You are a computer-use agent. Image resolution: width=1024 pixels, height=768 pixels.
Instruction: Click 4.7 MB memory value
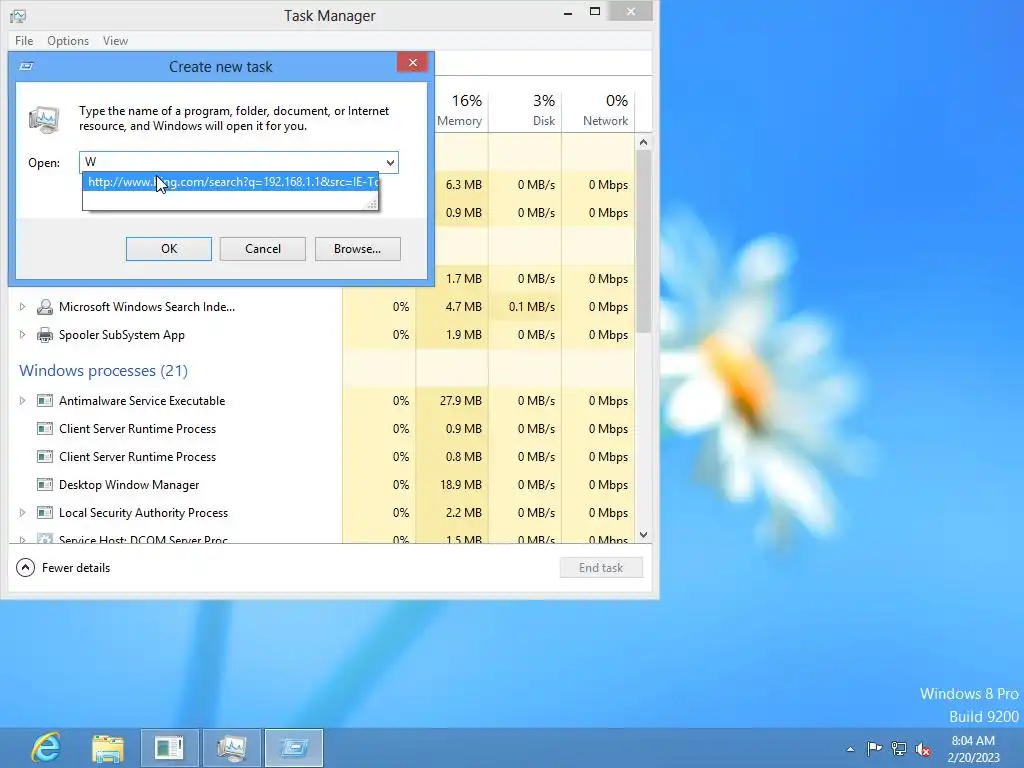pos(464,307)
